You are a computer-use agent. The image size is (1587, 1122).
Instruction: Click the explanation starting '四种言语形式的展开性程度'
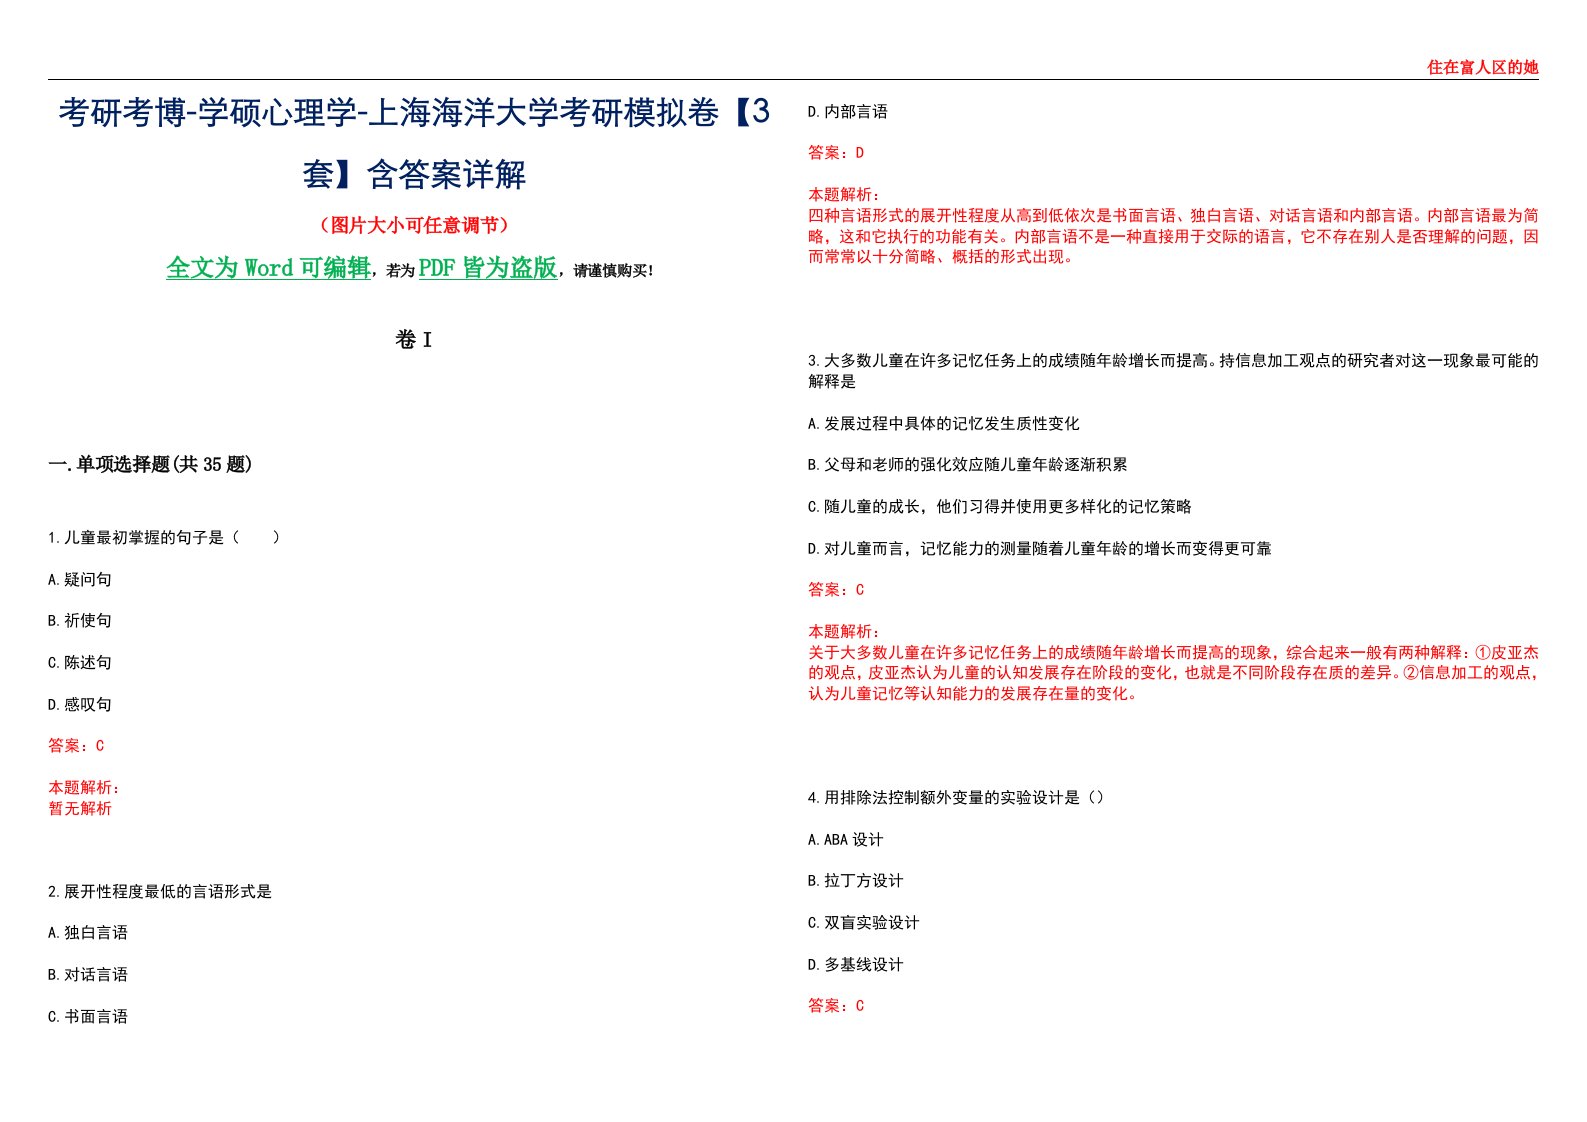(x=1173, y=236)
